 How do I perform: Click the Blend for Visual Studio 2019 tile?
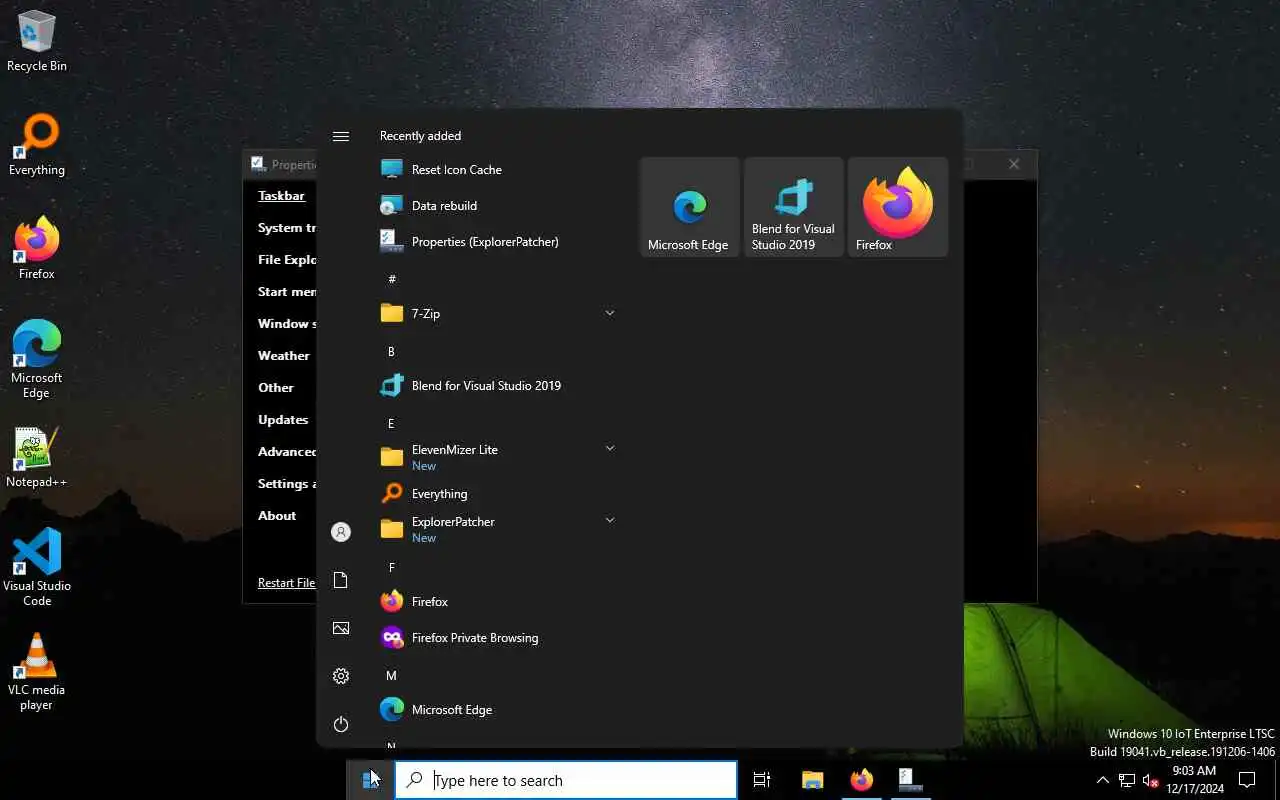click(x=794, y=207)
